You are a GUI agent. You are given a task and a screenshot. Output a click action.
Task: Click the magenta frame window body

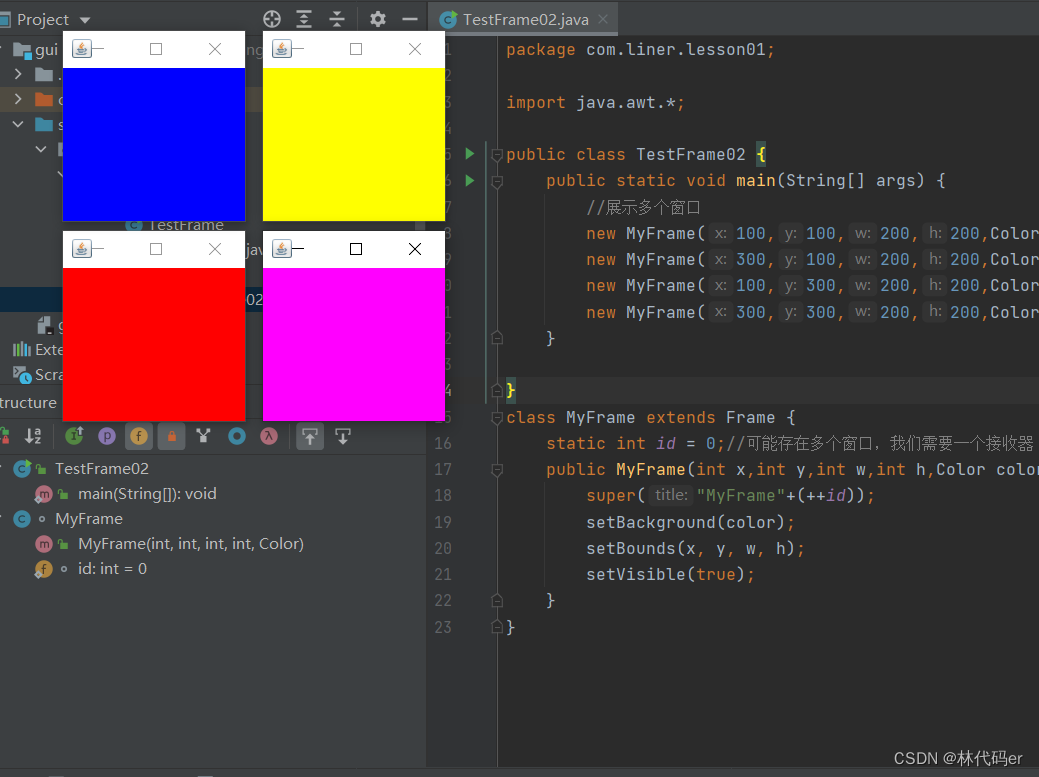(354, 344)
